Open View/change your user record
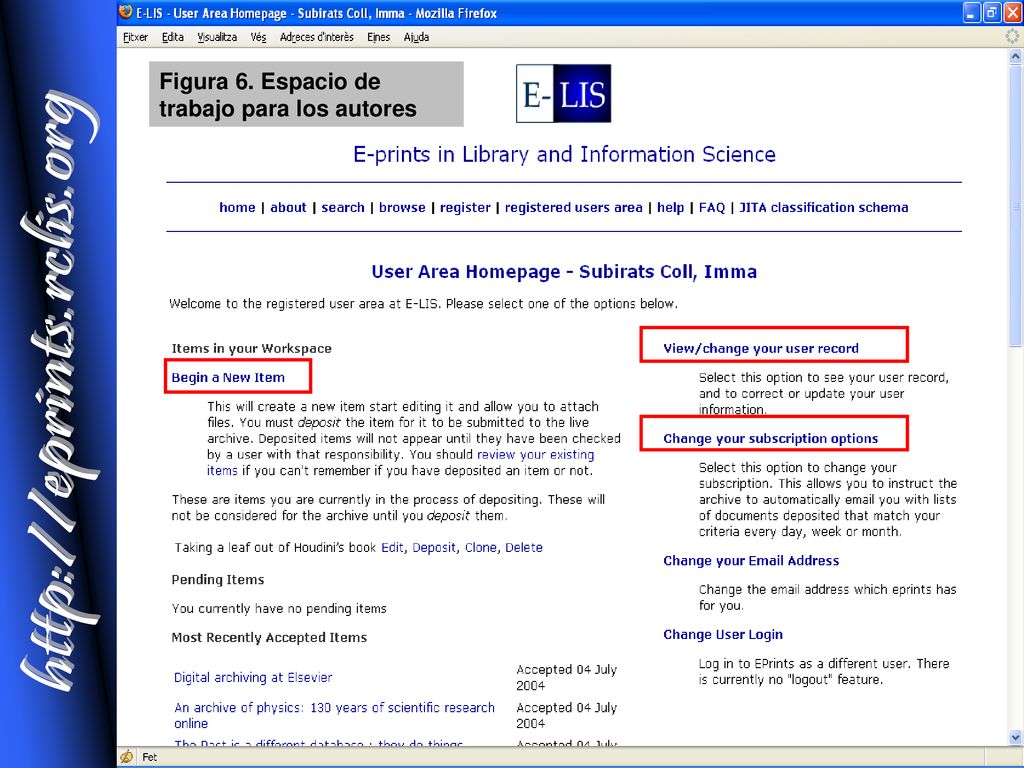 coord(761,348)
